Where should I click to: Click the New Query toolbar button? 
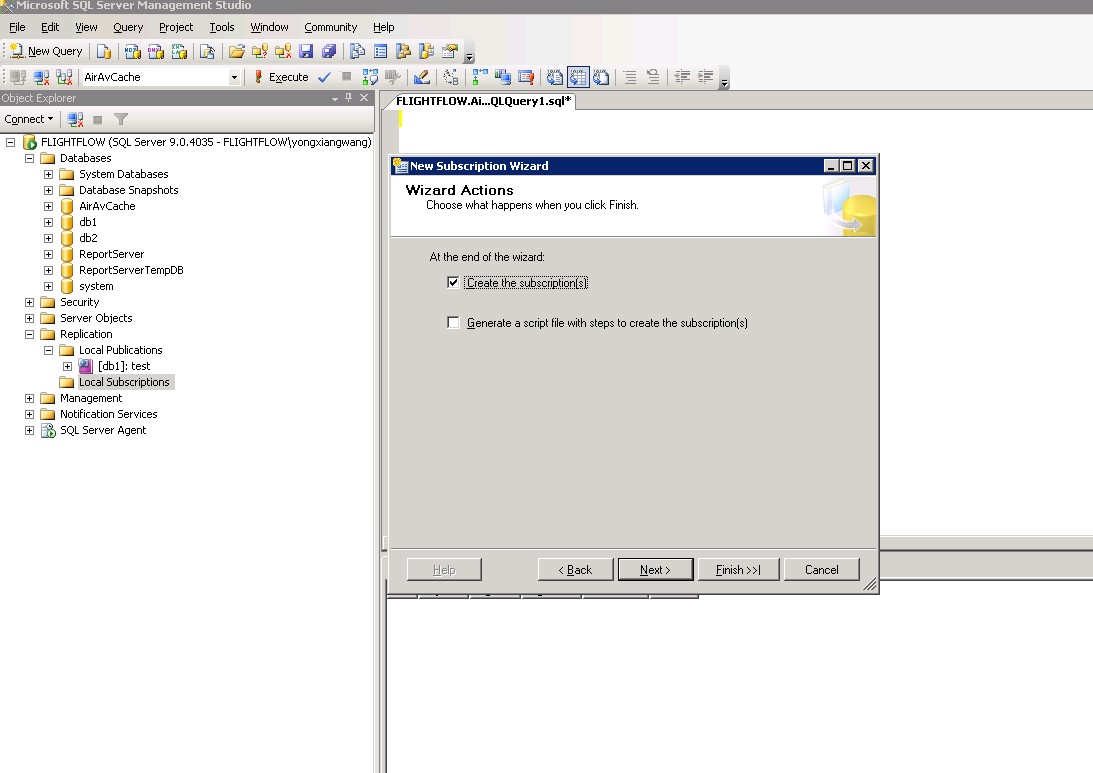(x=46, y=51)
